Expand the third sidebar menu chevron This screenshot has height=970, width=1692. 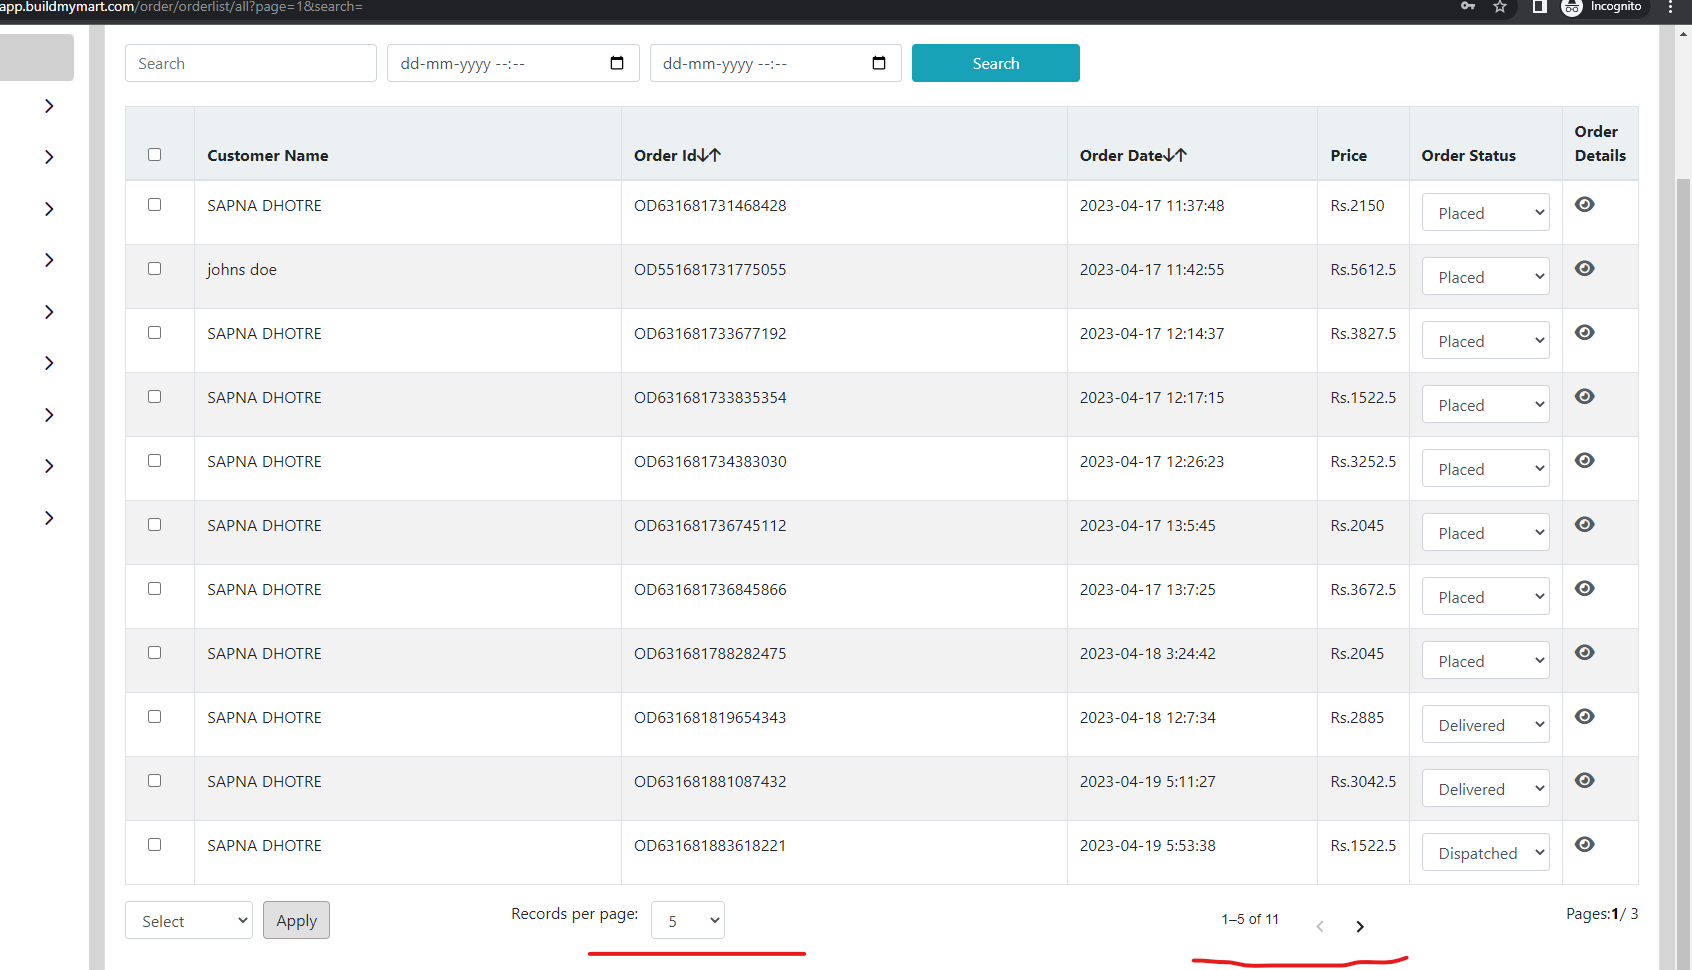tap(49, 209)
